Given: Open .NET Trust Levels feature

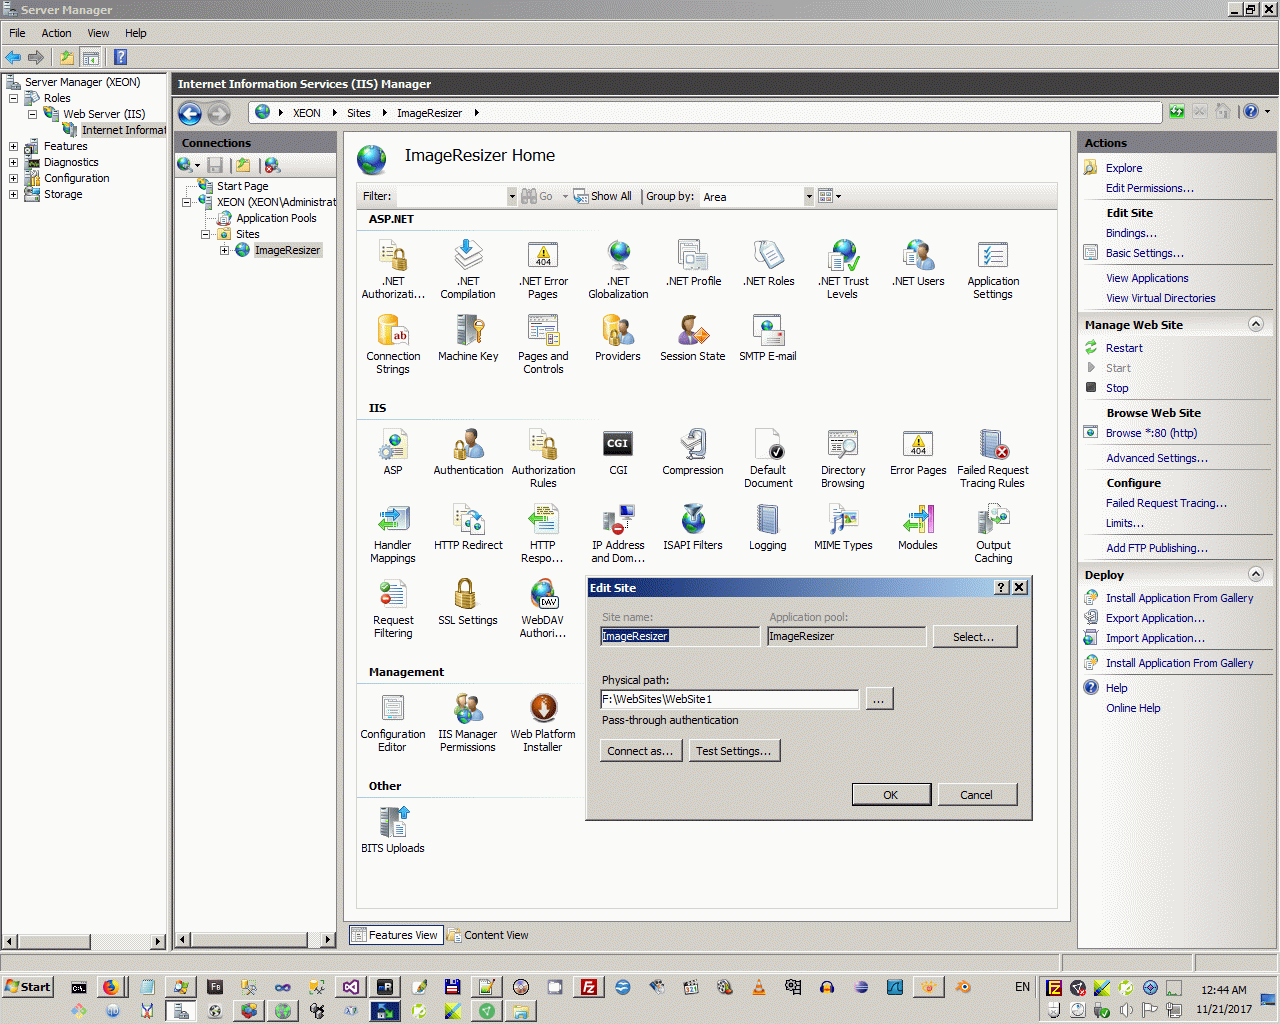Looking at the screenshot, I should point(843,269).
